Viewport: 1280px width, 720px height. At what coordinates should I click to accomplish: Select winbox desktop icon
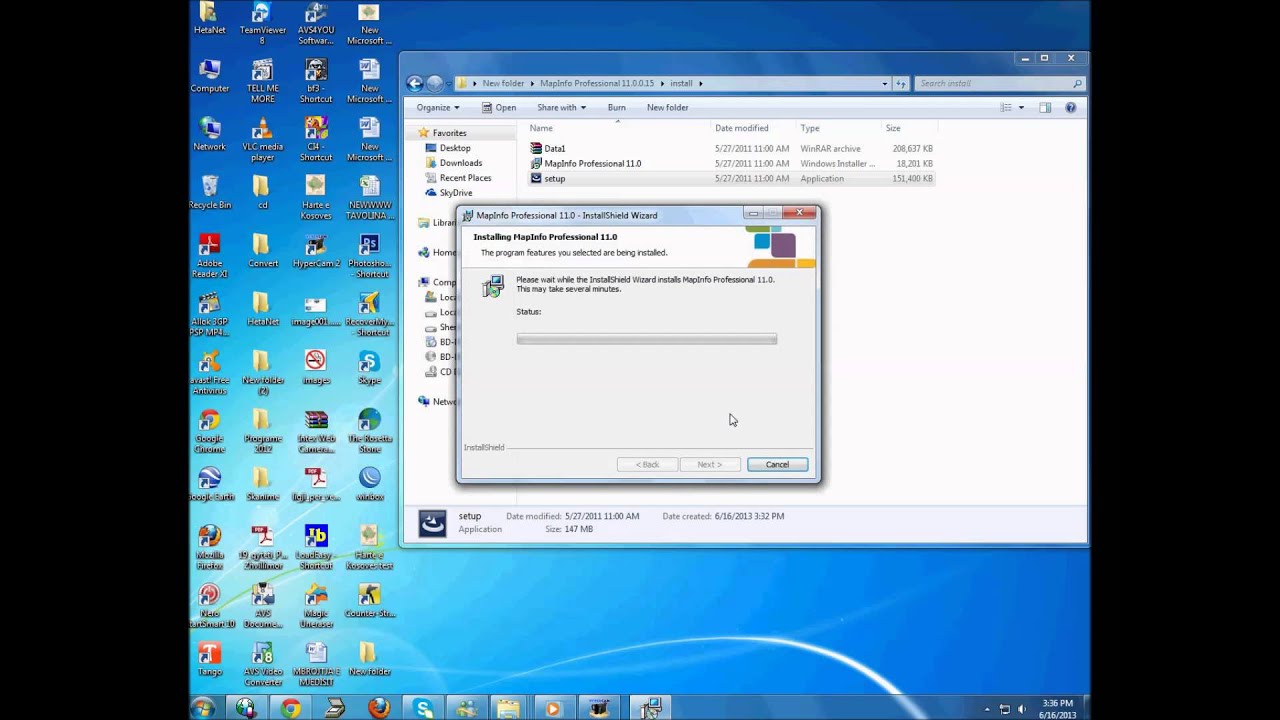tap(369, 484)
